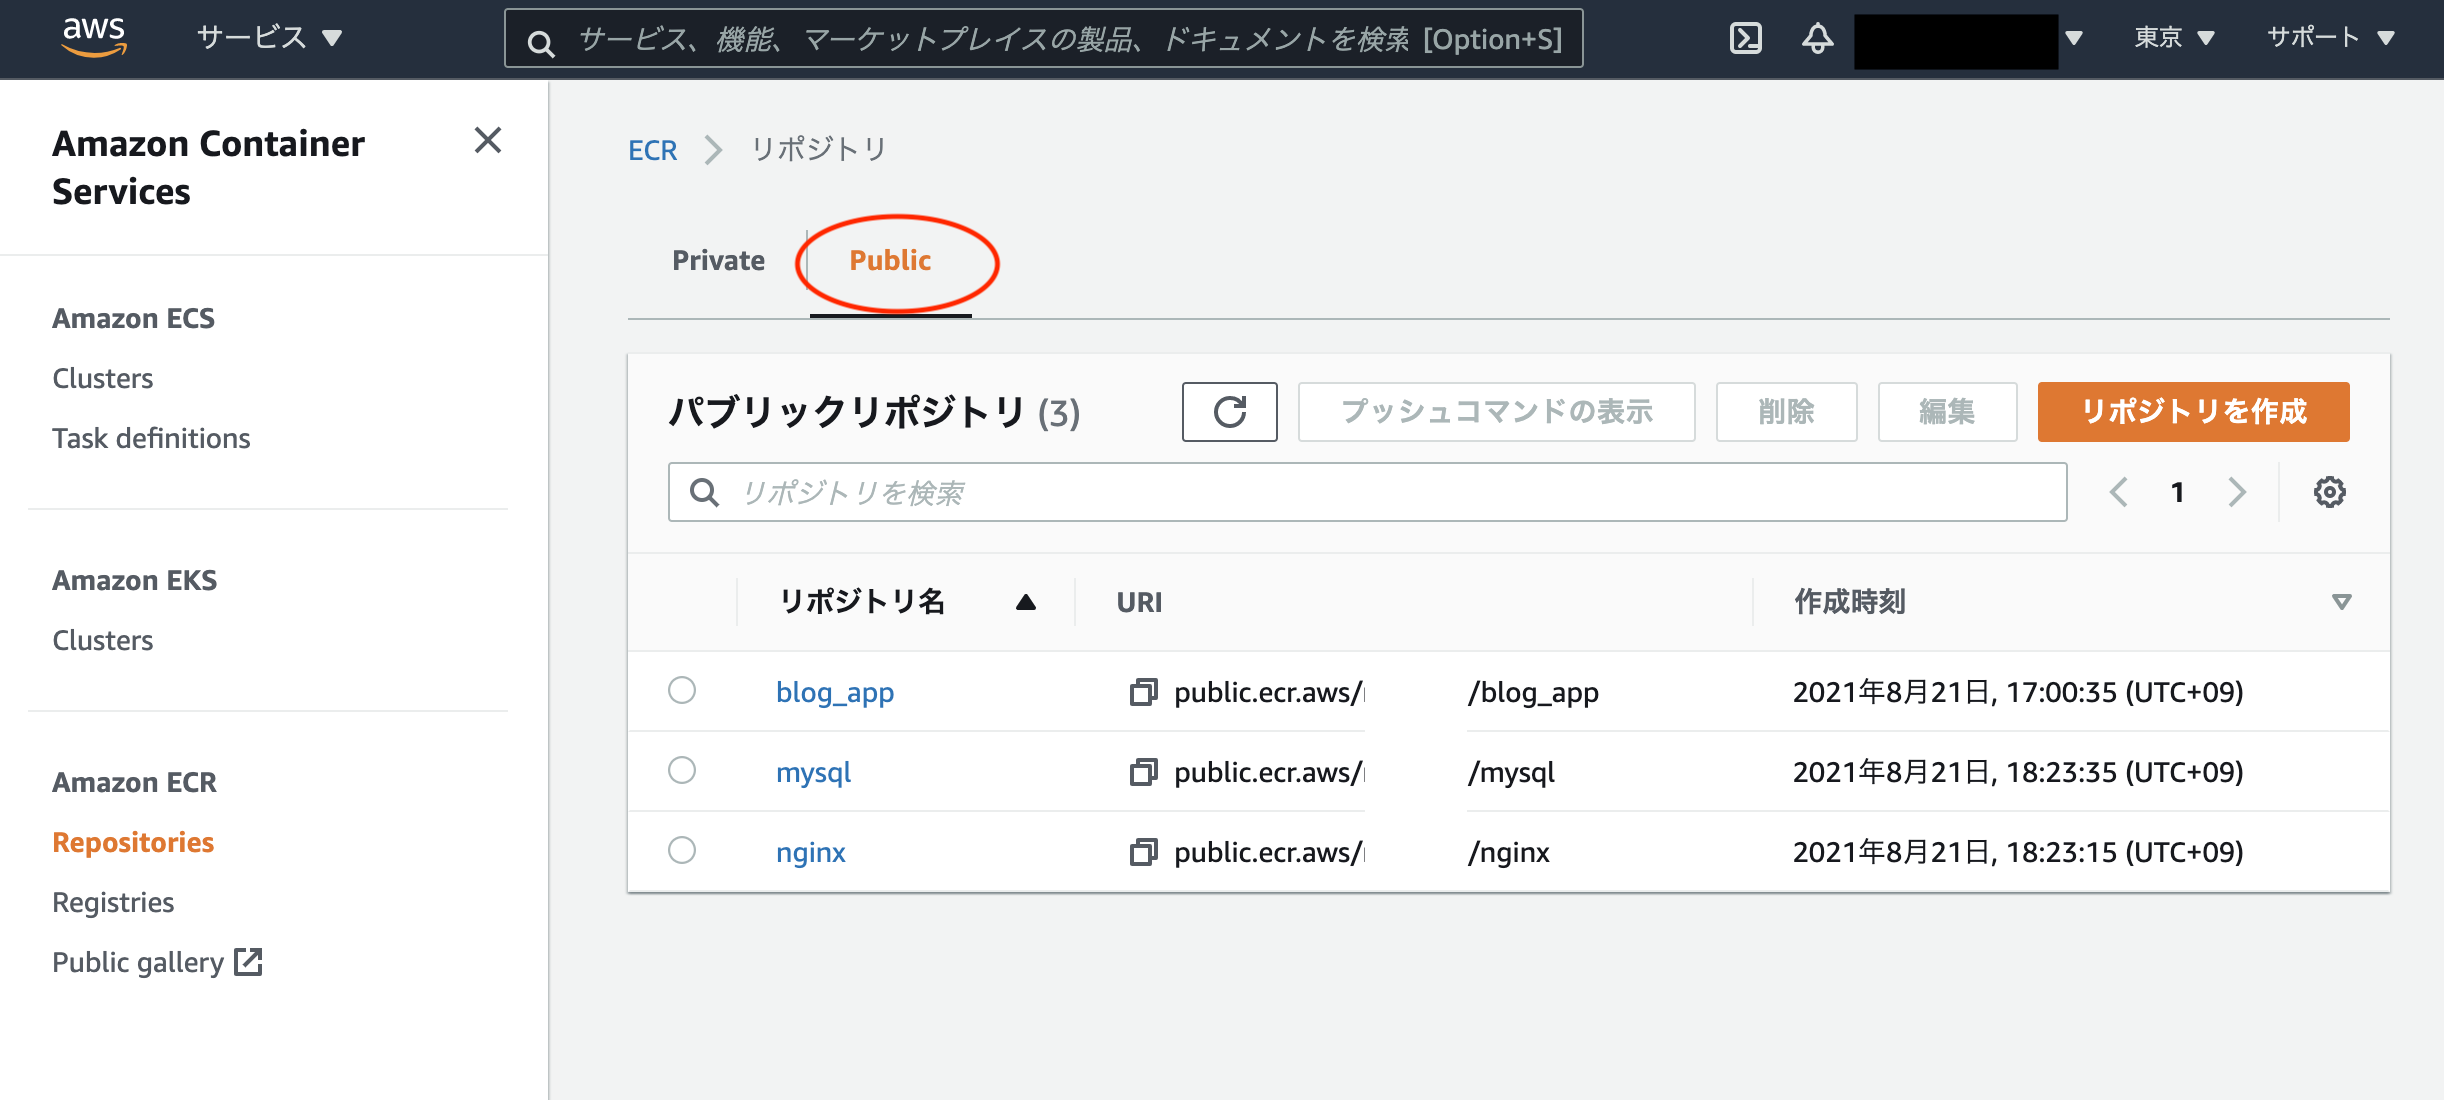Focus the リポジトリを検索 search field
Viewport: 2444px width, 1100px height.
1367,492
